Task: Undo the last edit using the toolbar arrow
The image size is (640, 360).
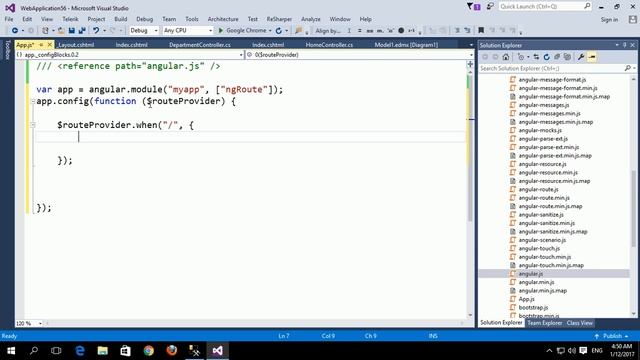Action: 96,31
